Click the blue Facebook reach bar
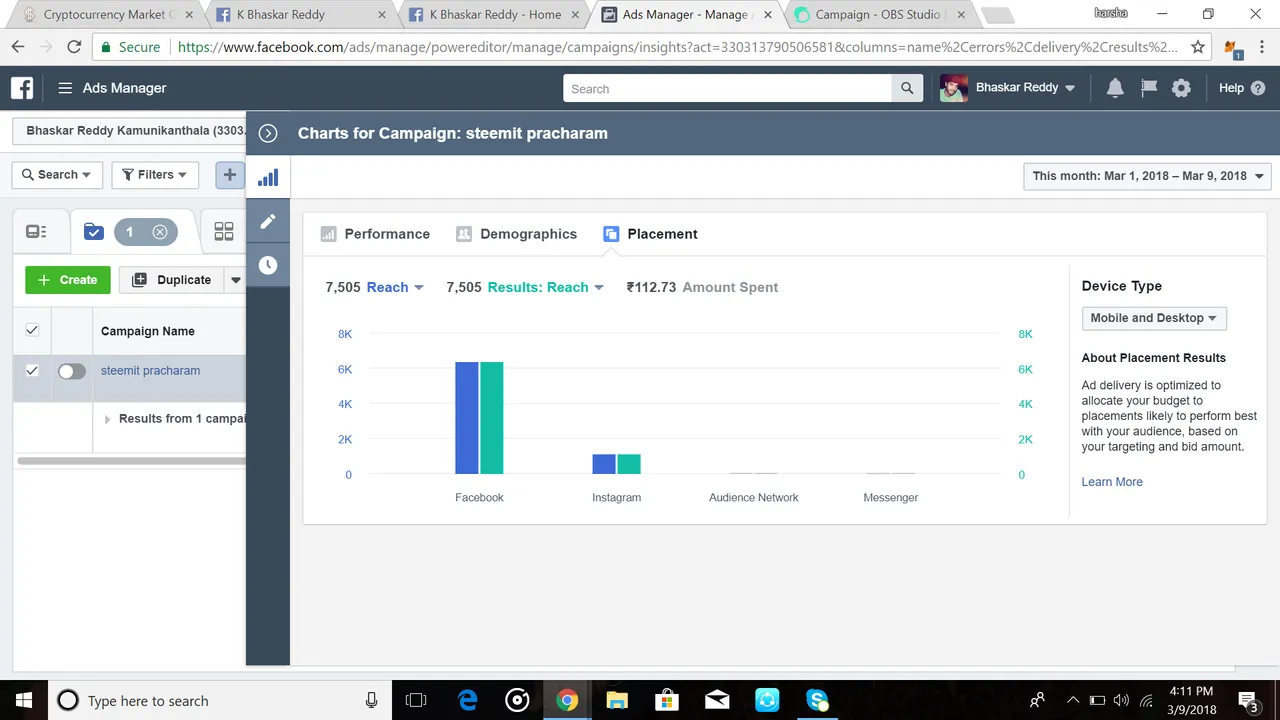The width and height of the screenshot is (1280, 720). point(466,418)
